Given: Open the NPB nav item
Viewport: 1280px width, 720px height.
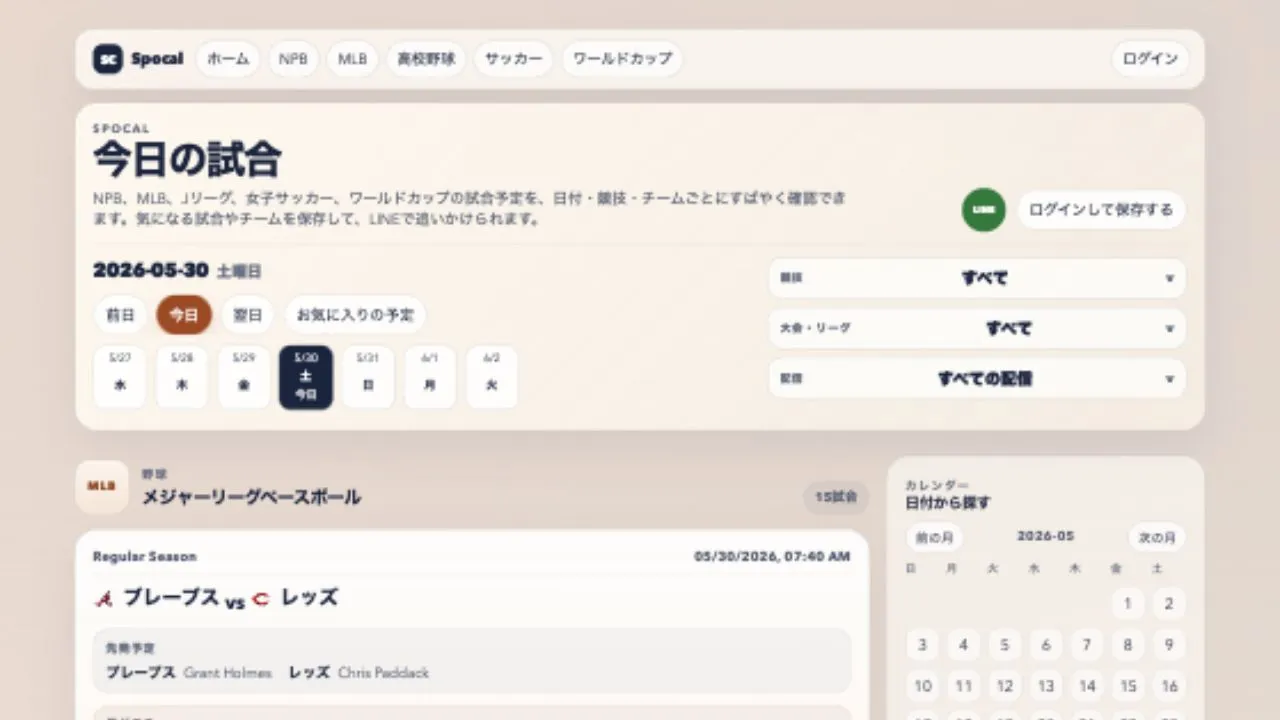Looking at the screenshot, I should tap(293, 59).
